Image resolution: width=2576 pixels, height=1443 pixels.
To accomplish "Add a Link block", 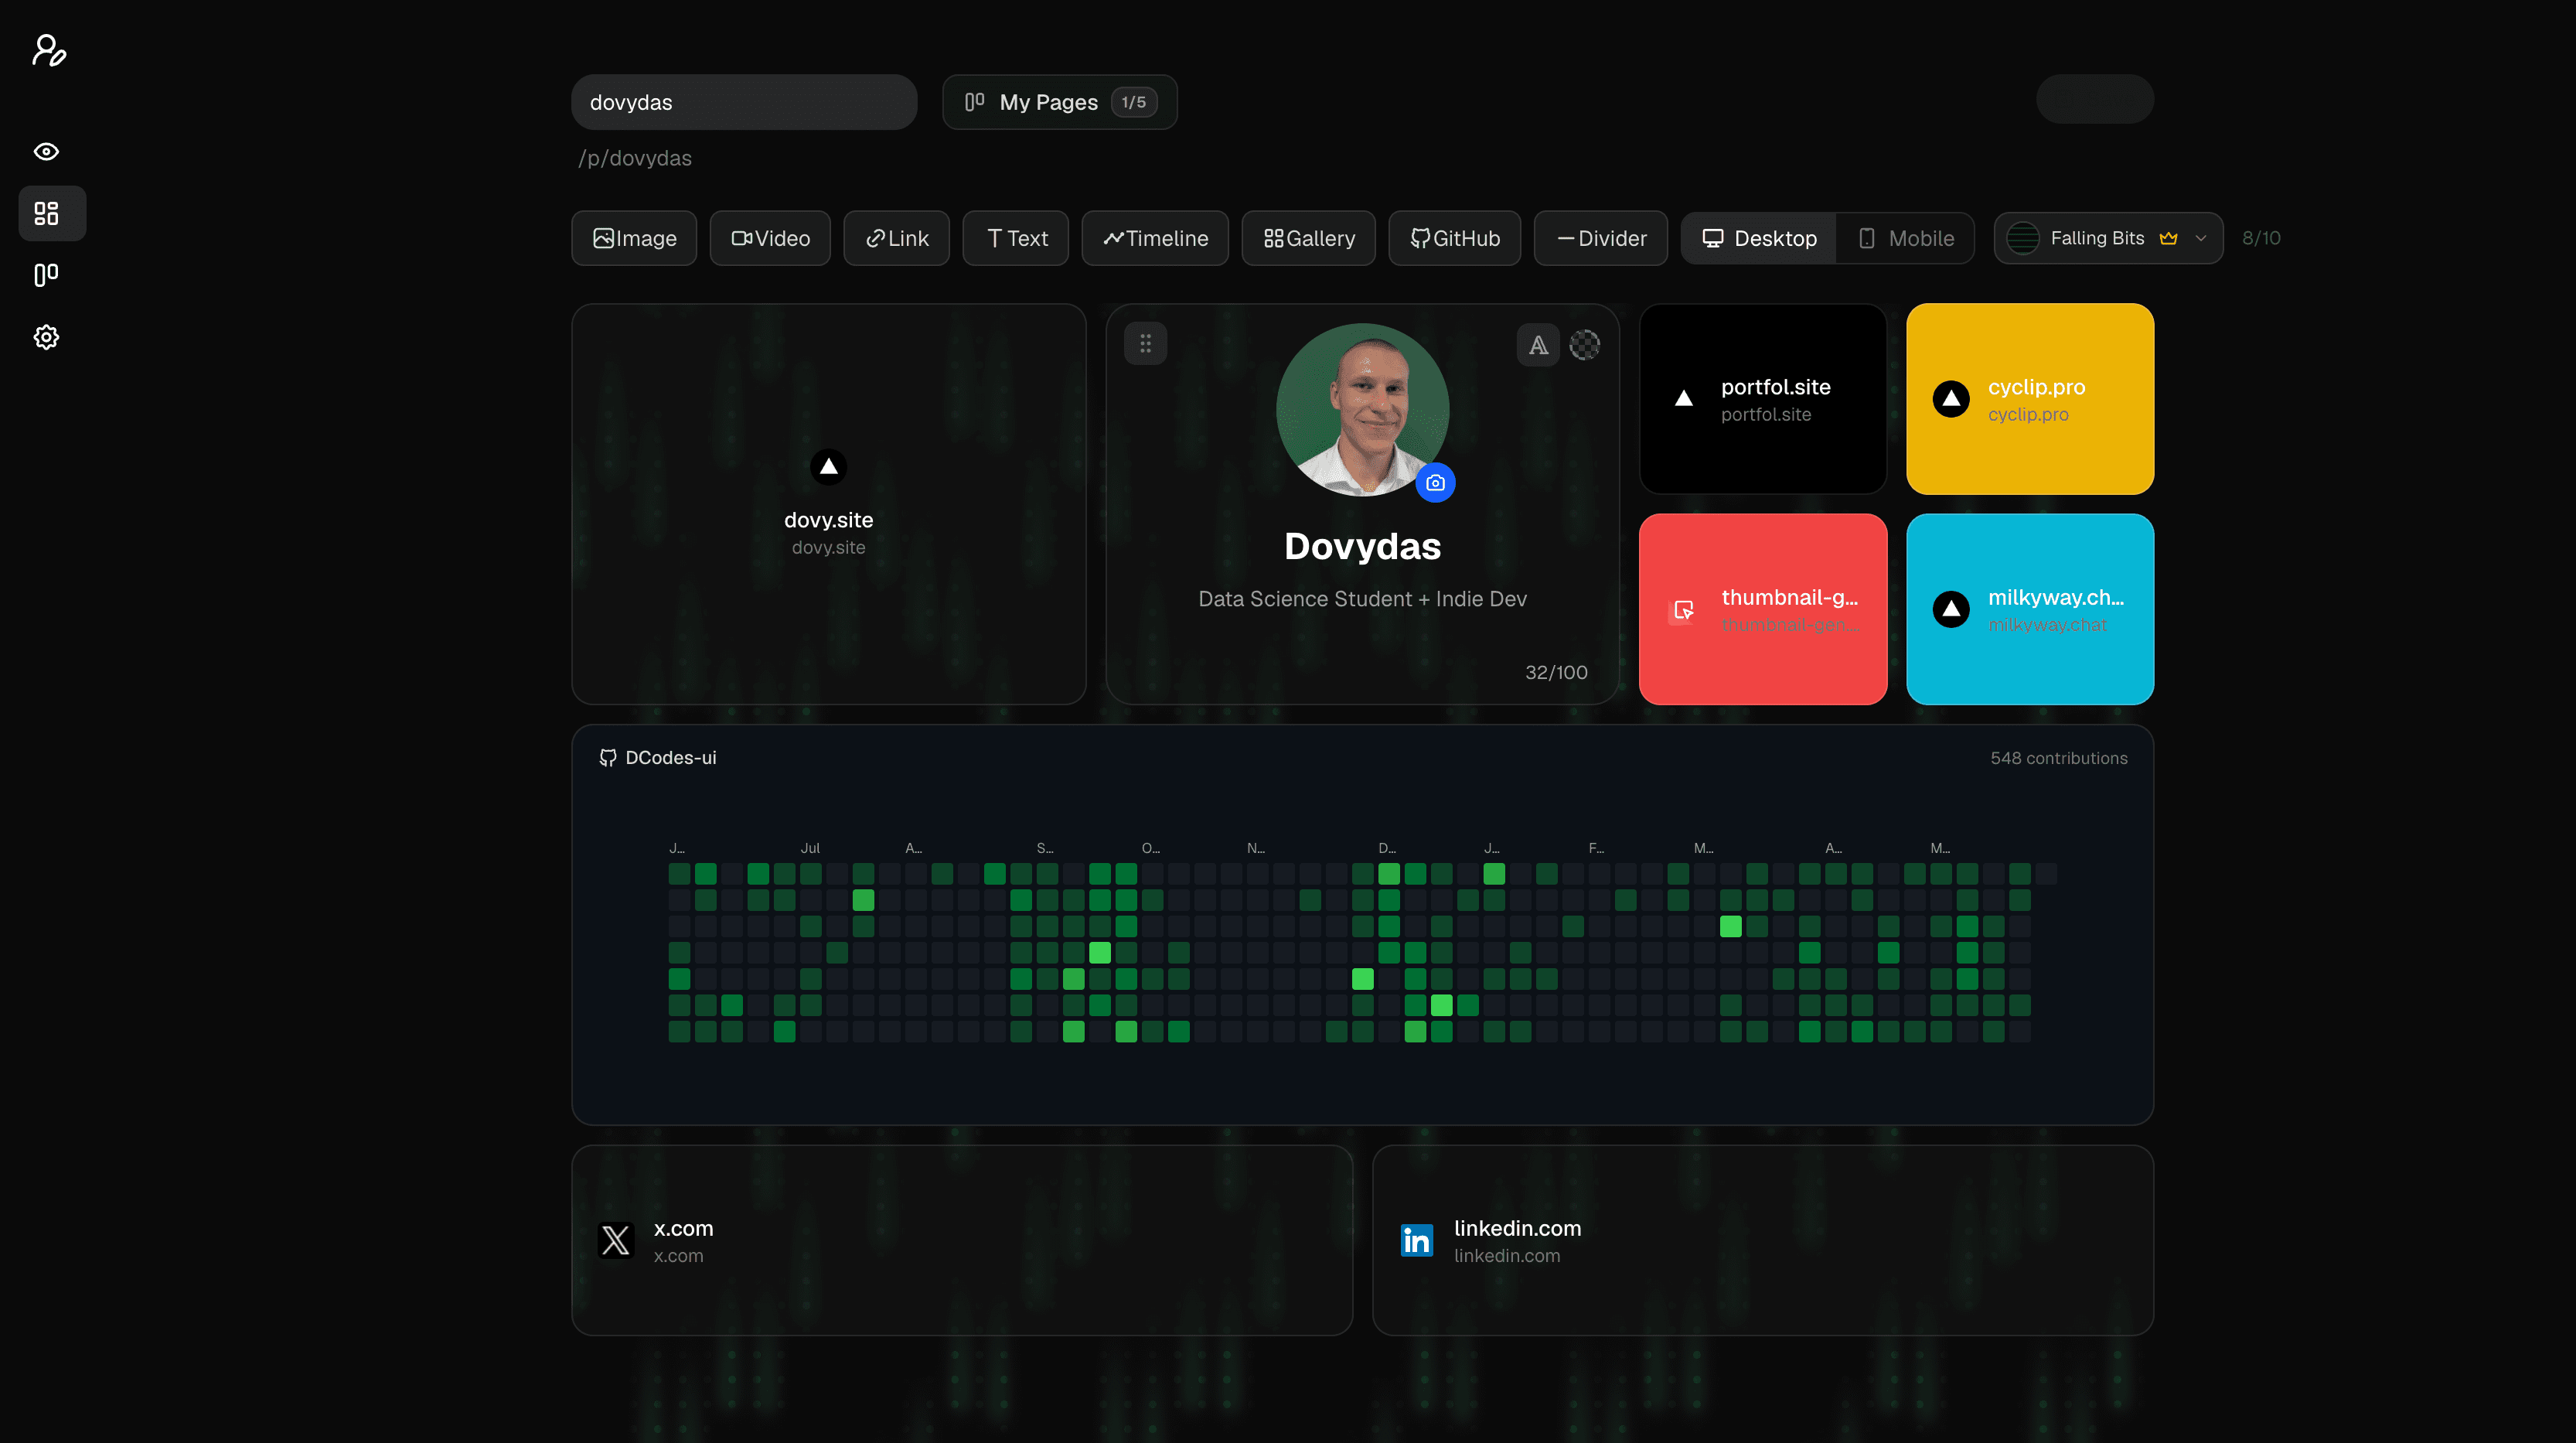I will coord(896,238).
